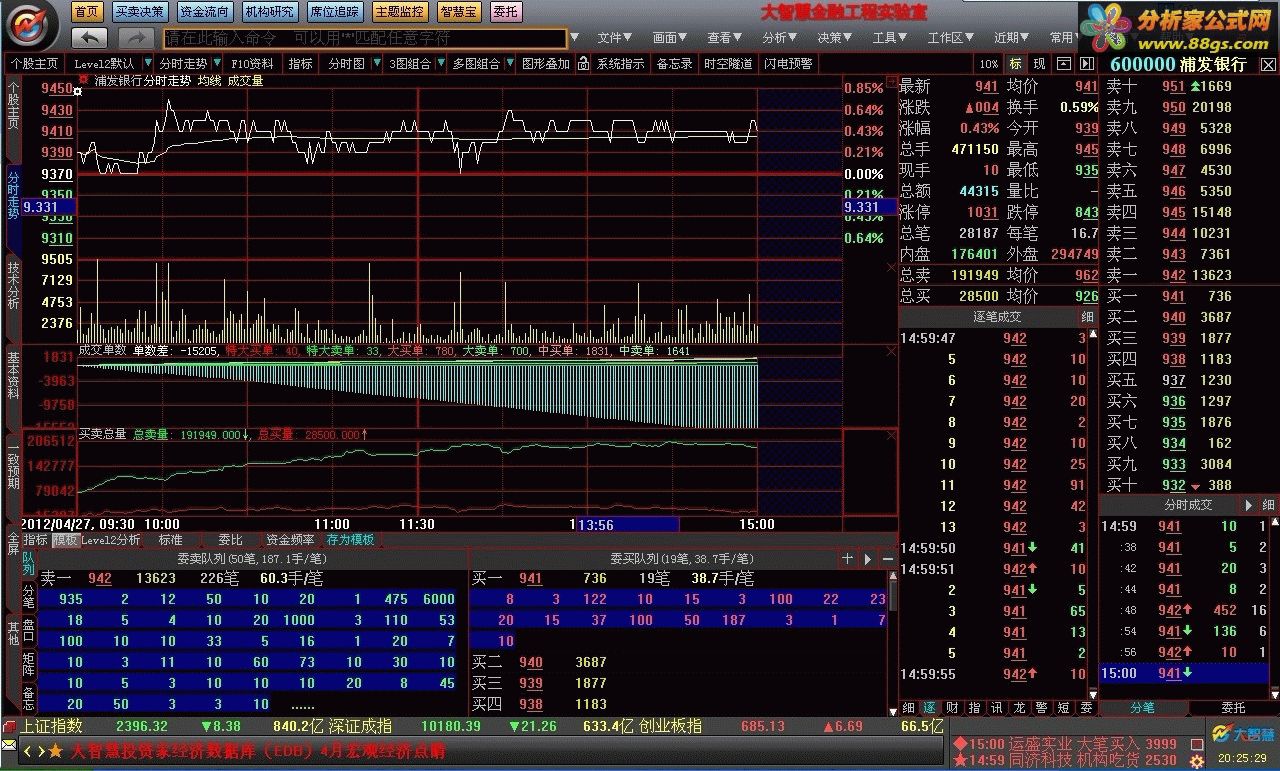
Task: Click the mail envelope icon in status bar
Action: (9, 745)
